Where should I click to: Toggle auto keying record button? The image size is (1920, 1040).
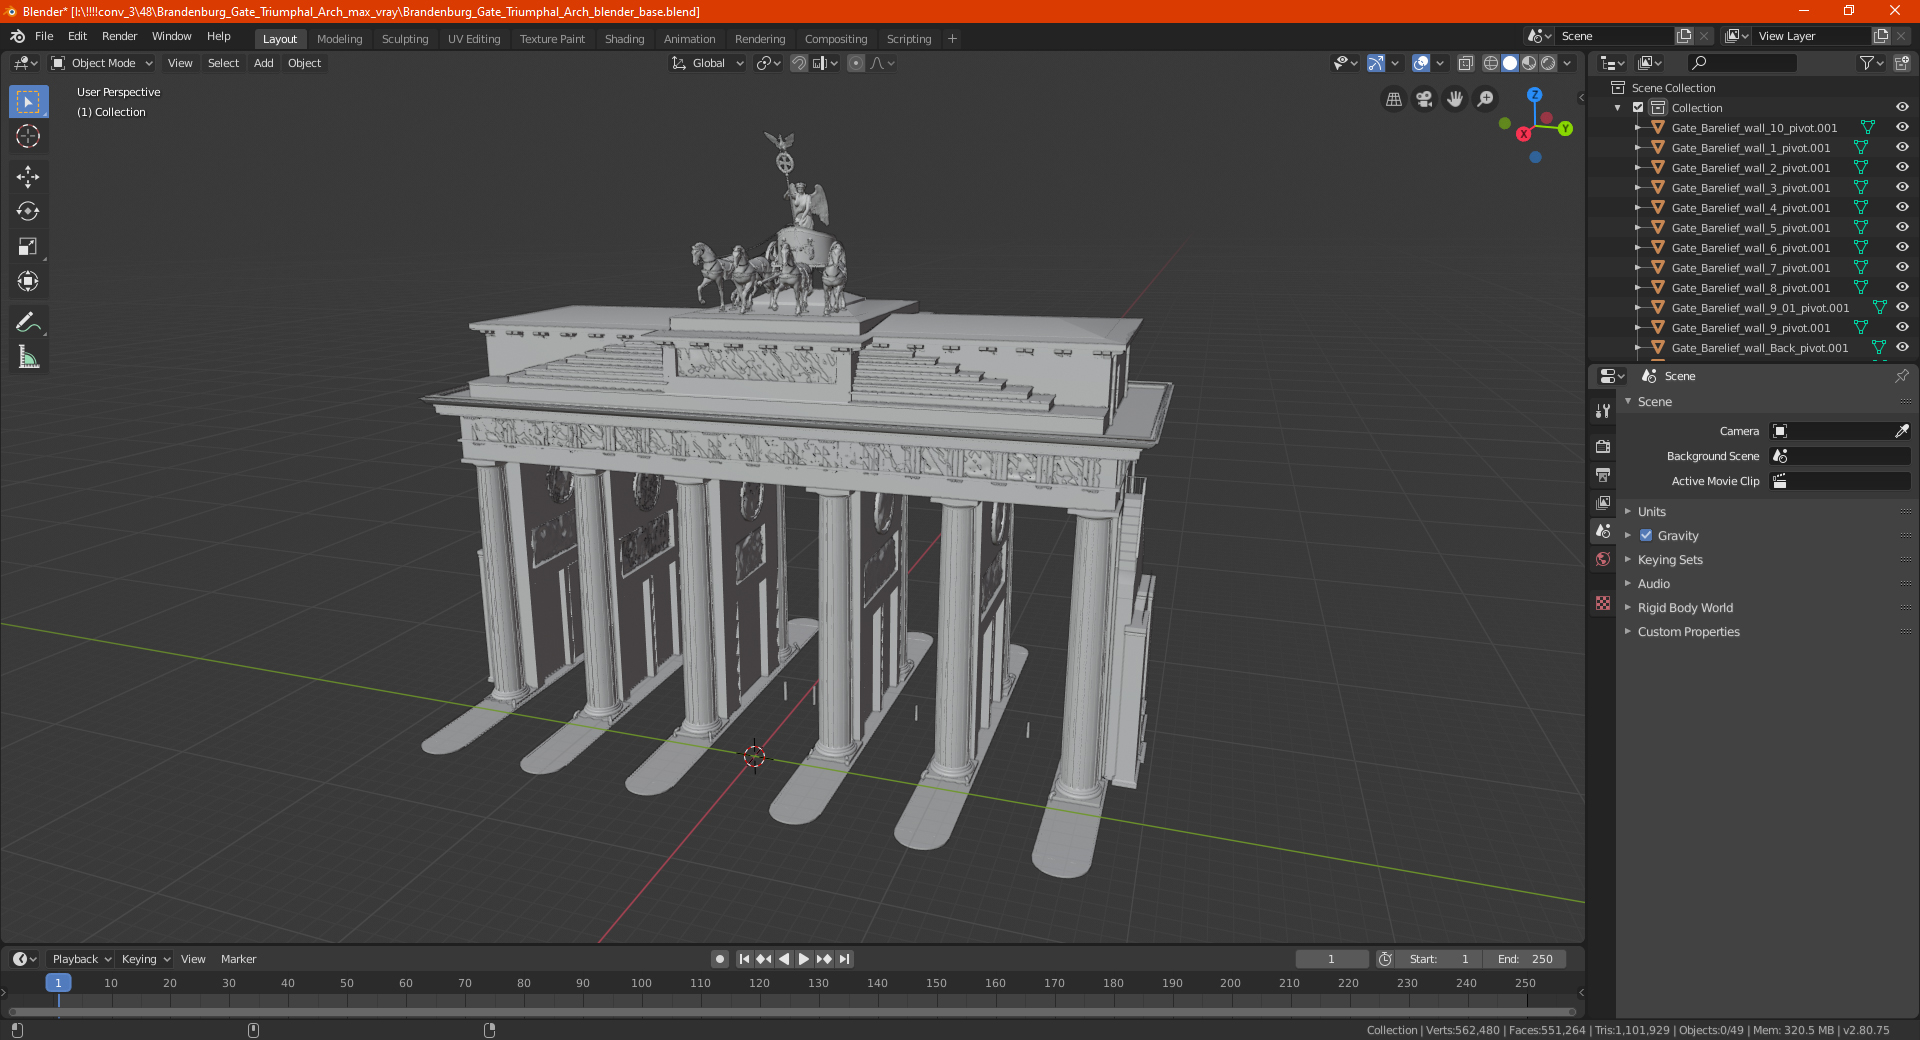(719, 959)
